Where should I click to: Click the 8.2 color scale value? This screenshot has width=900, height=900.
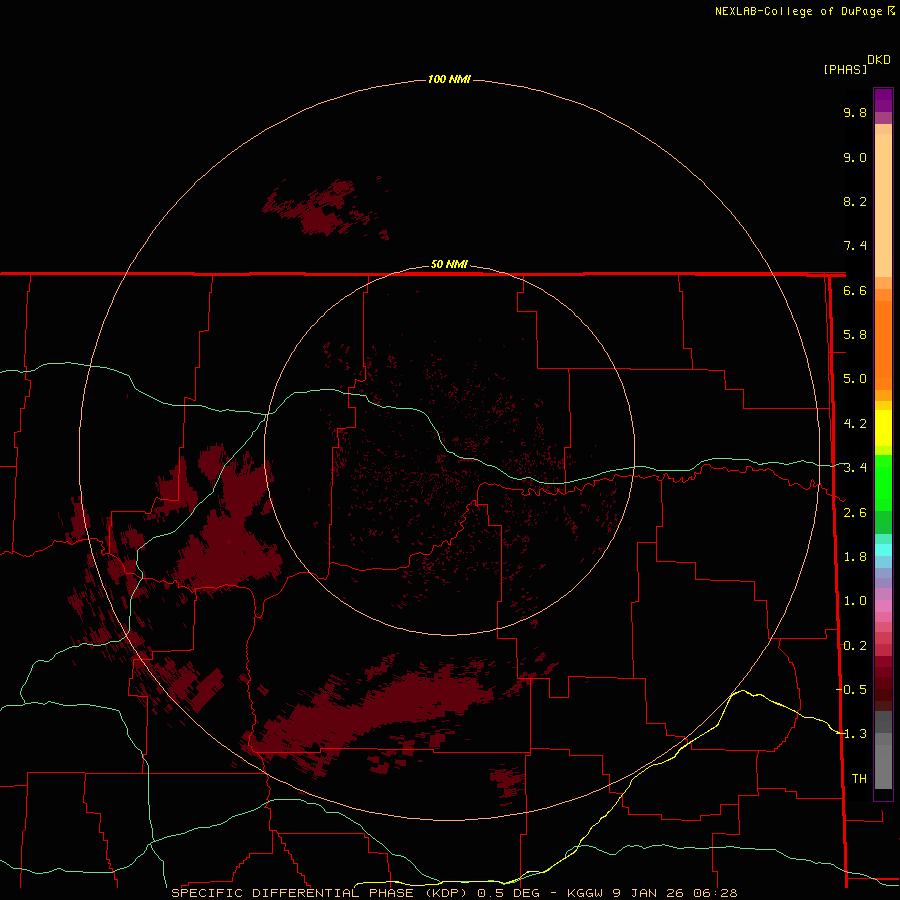coord(855,201)
